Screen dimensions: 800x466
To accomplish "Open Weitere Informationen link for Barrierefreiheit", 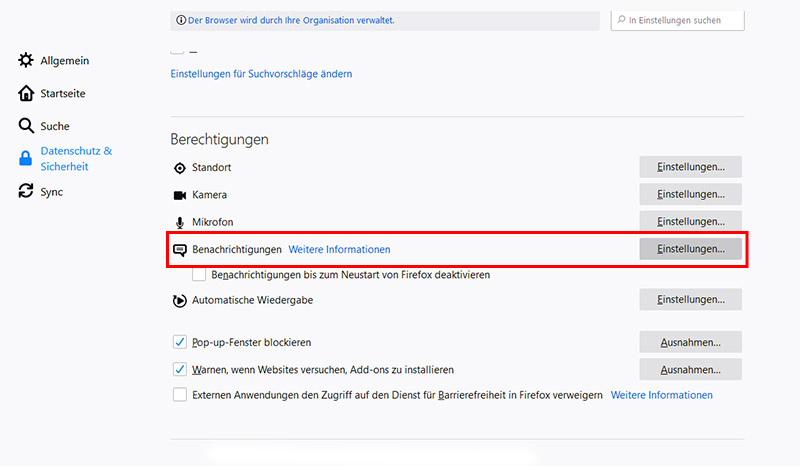I will 662,395.
